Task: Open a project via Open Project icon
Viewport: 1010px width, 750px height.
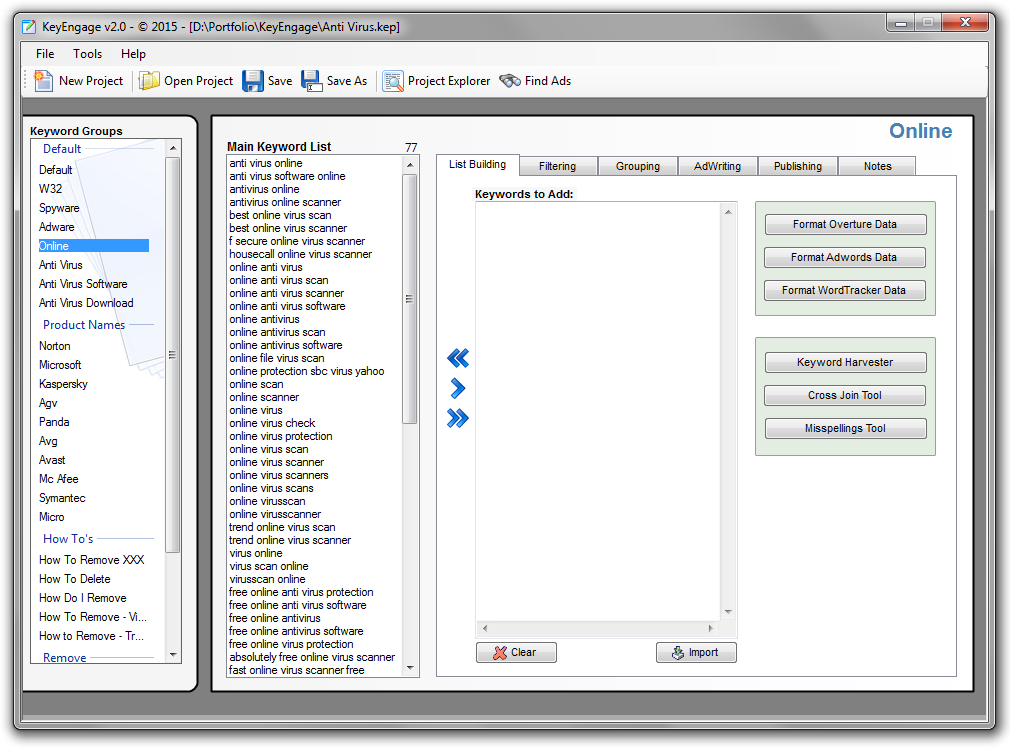Action: coord(149,81)
